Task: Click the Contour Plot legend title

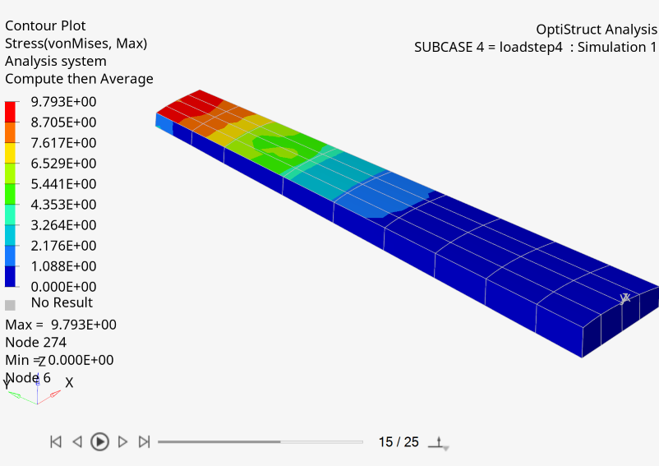Action: (45, 26)
